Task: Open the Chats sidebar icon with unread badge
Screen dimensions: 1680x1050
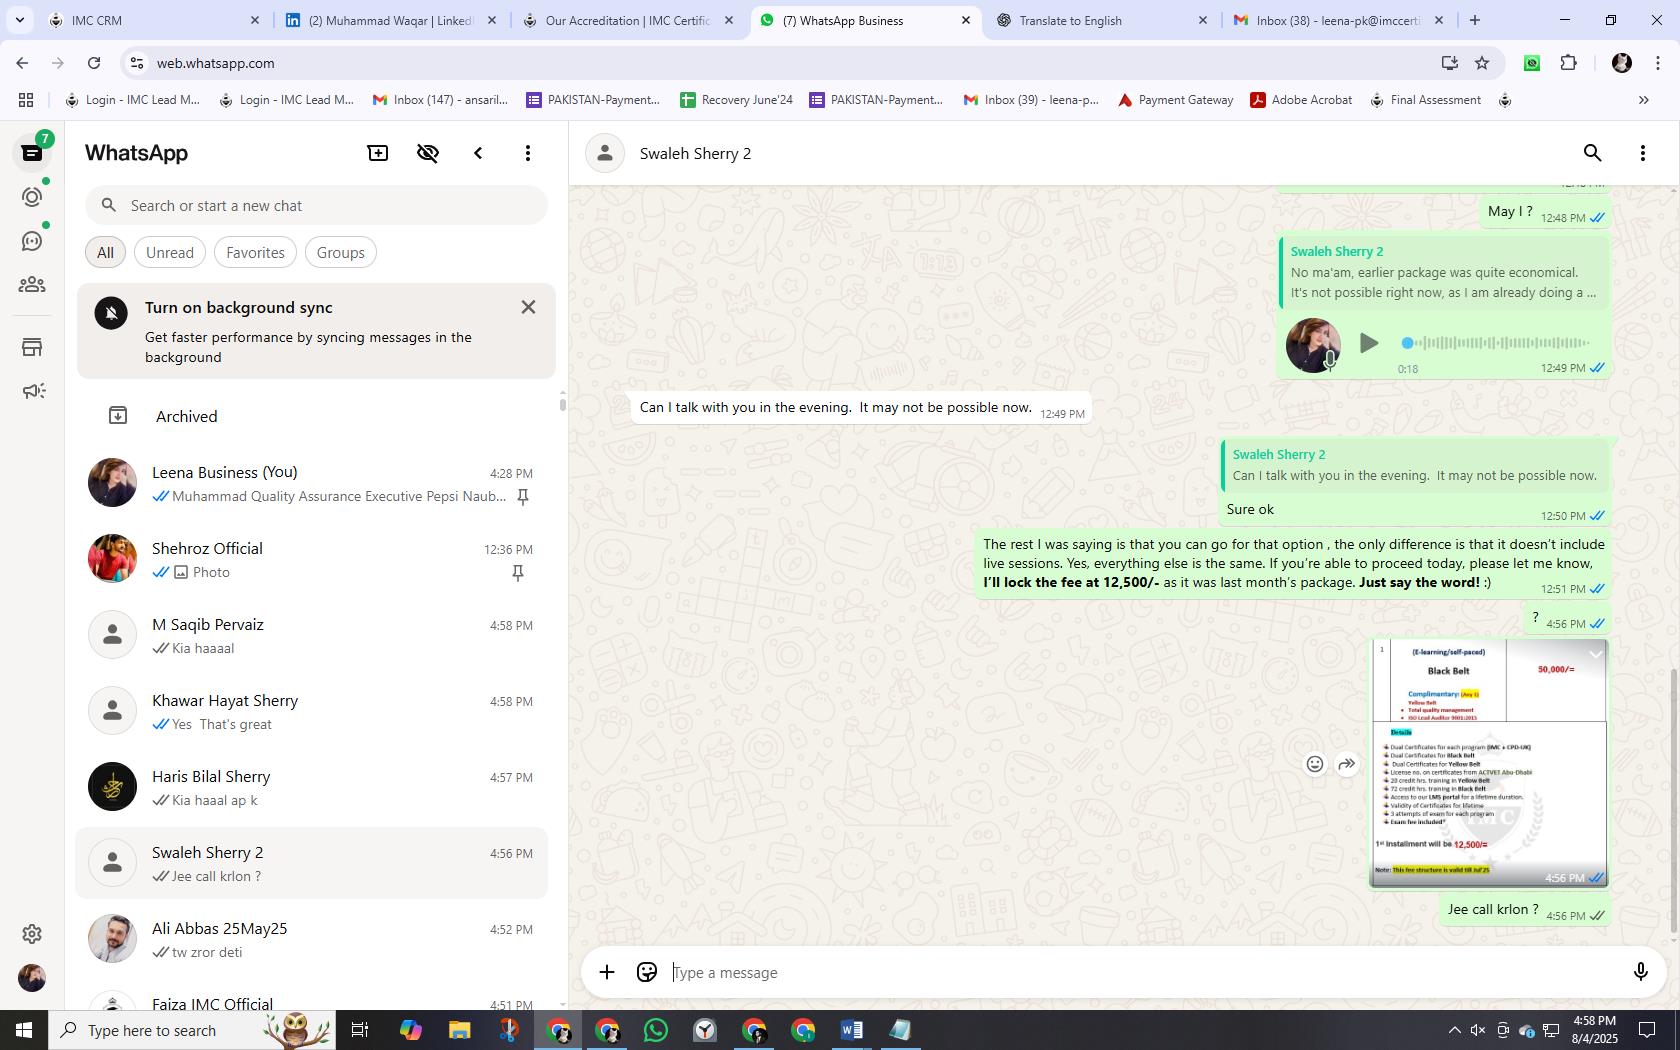Action: (32, 152)
